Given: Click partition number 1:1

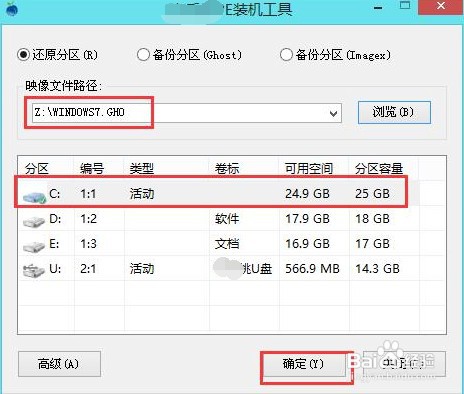Looking at the screenshot, I should click(88, 194).
